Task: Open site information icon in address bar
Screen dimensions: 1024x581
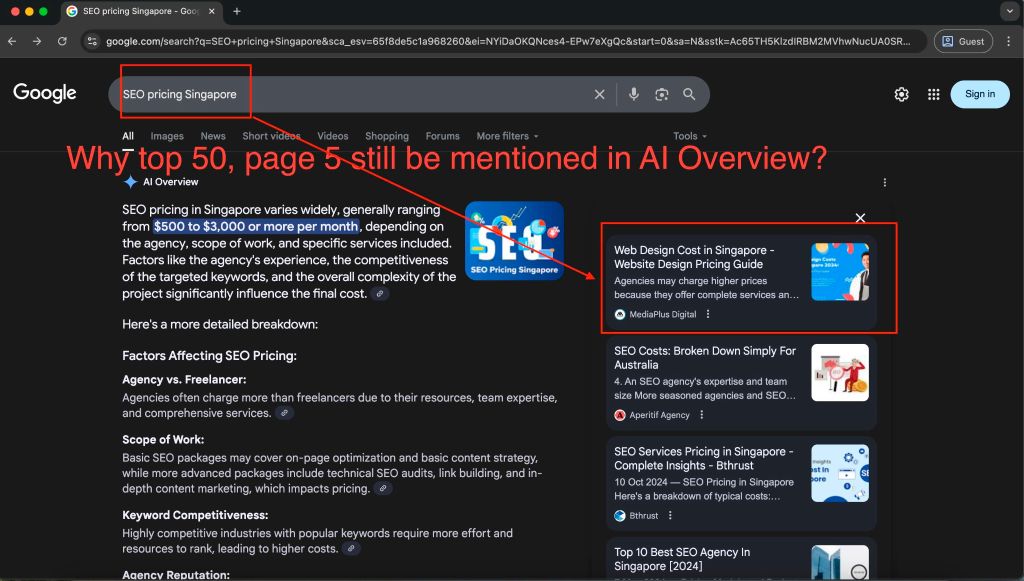Action: click(92, 41)
